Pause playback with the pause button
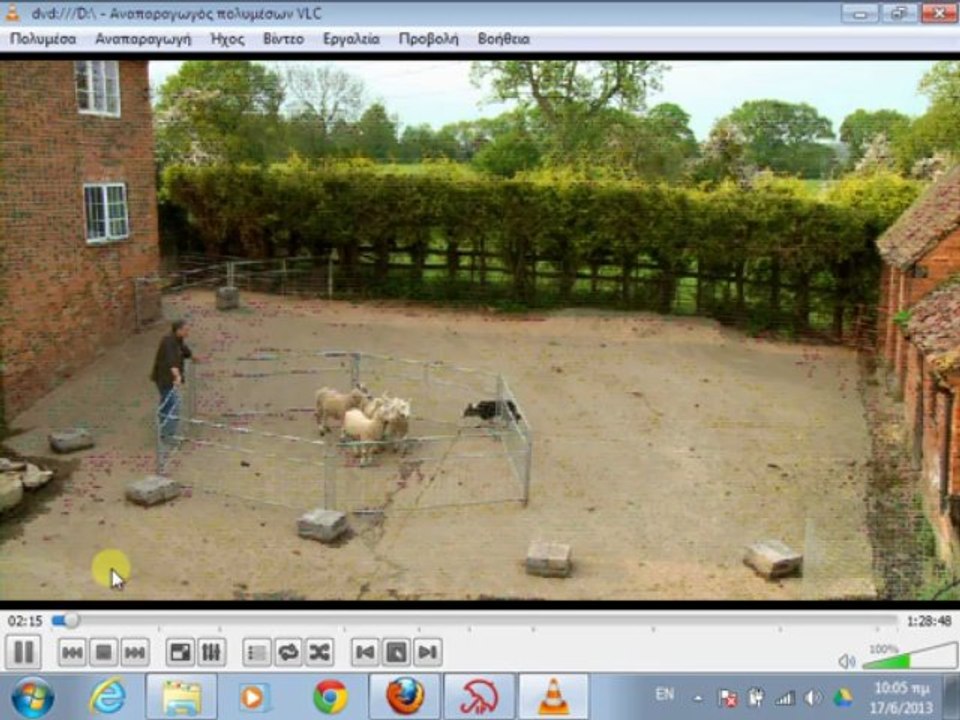Image resolution: width=960 pixels, height=720 pixels. point(23,652)
